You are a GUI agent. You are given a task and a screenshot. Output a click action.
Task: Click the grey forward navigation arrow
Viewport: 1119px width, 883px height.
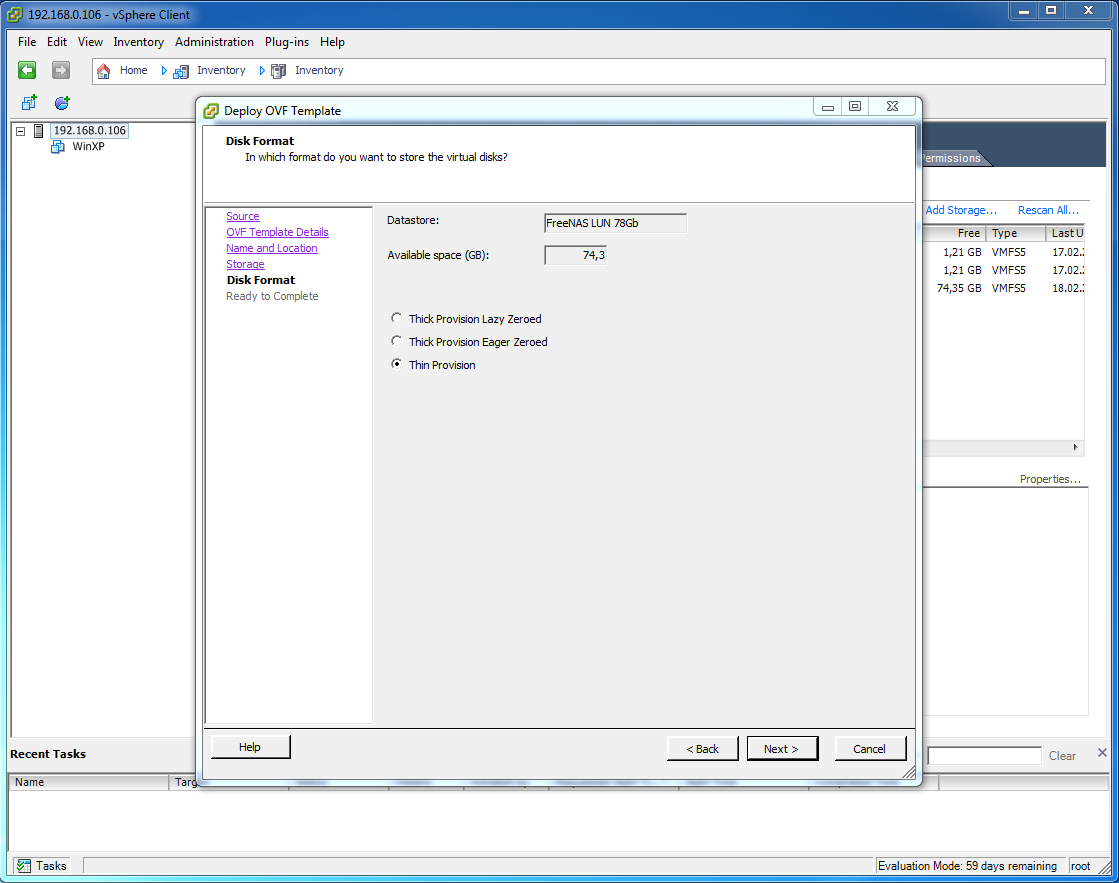61,70
